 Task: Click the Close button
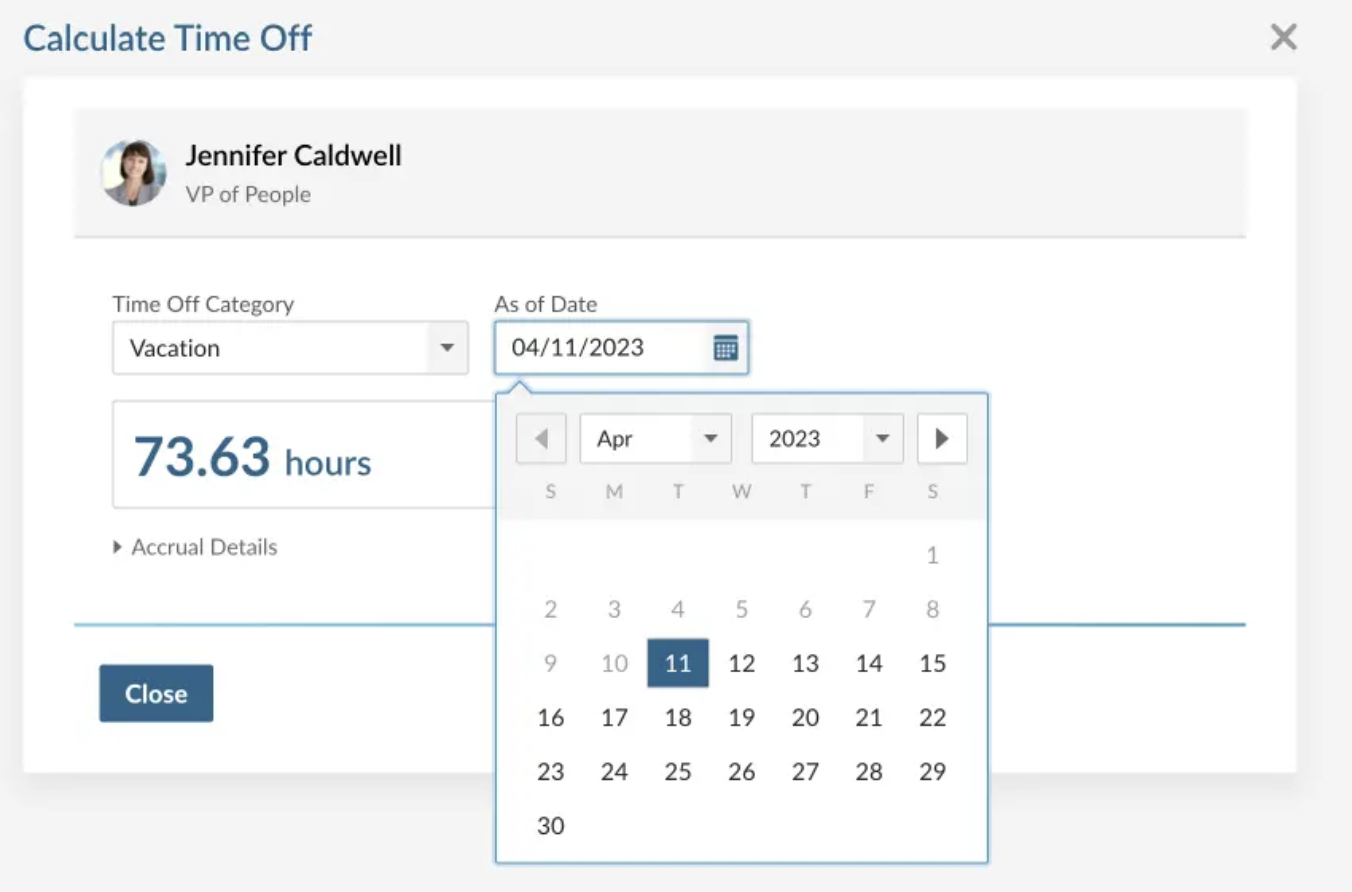pos(156,693)
